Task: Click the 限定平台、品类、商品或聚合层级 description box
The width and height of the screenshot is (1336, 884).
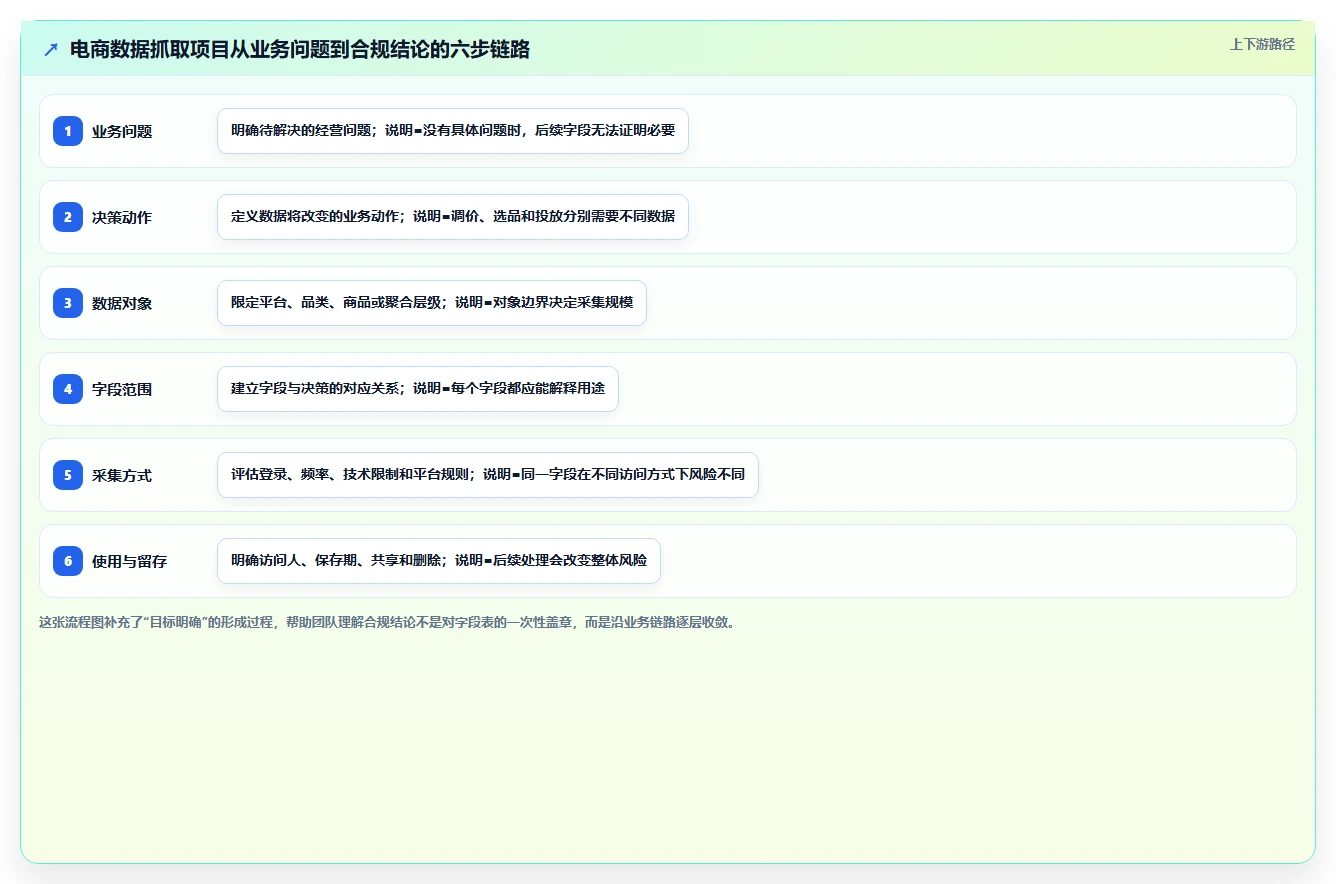Action: tap(432, 303)
